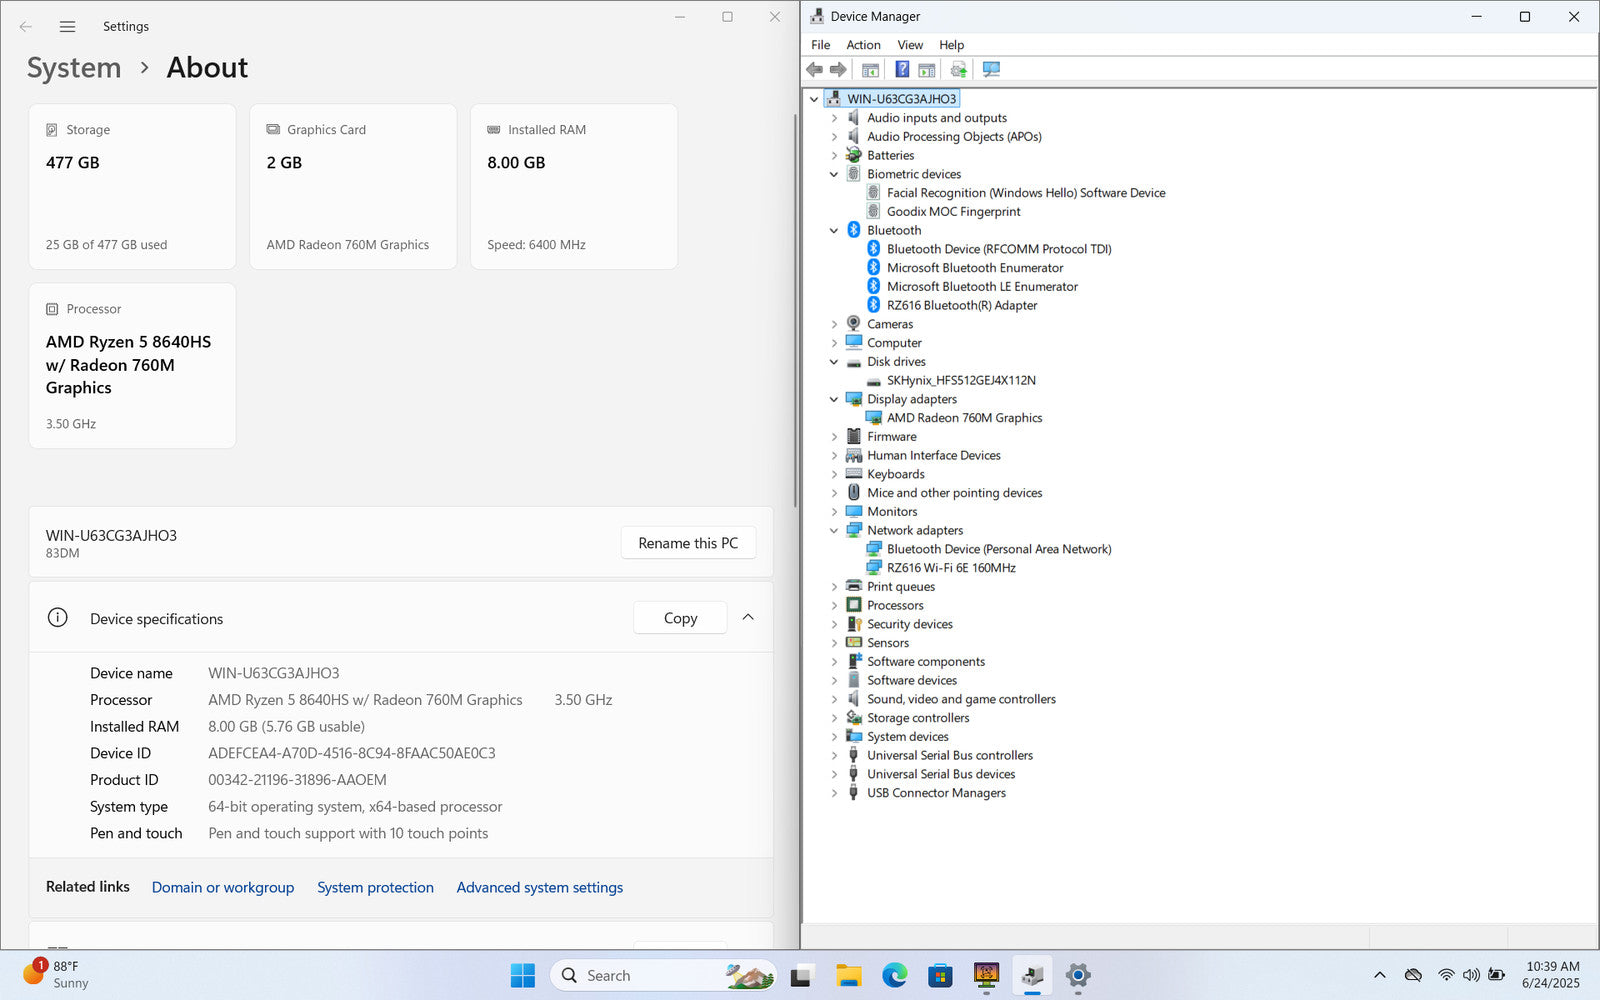Open the clock showing 10:39 AM
The image size is (1600, 1000).
[1552, 975]
